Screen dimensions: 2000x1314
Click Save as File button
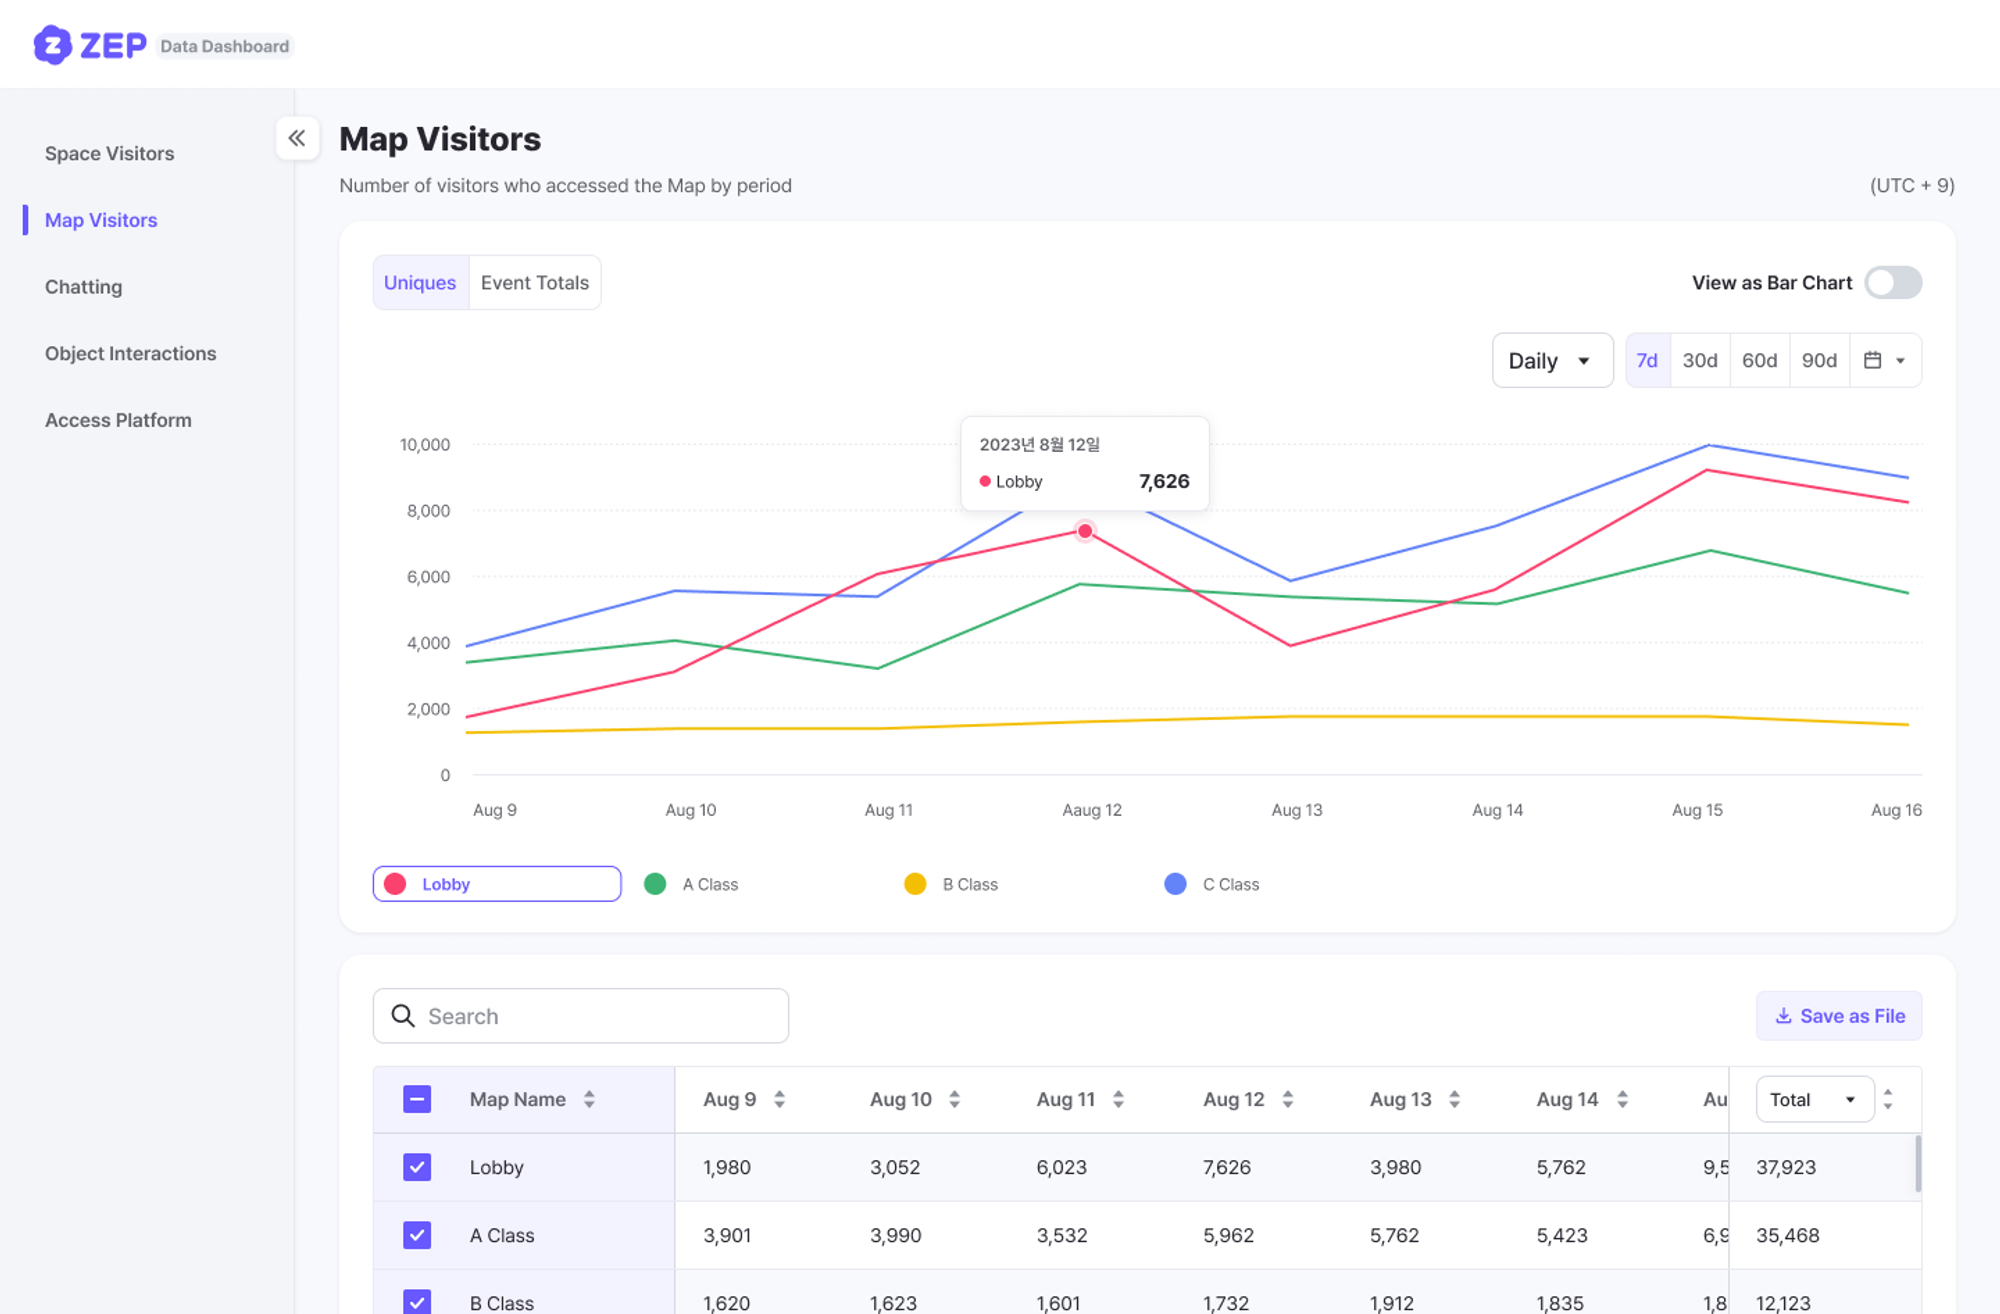(1838, 1016)
